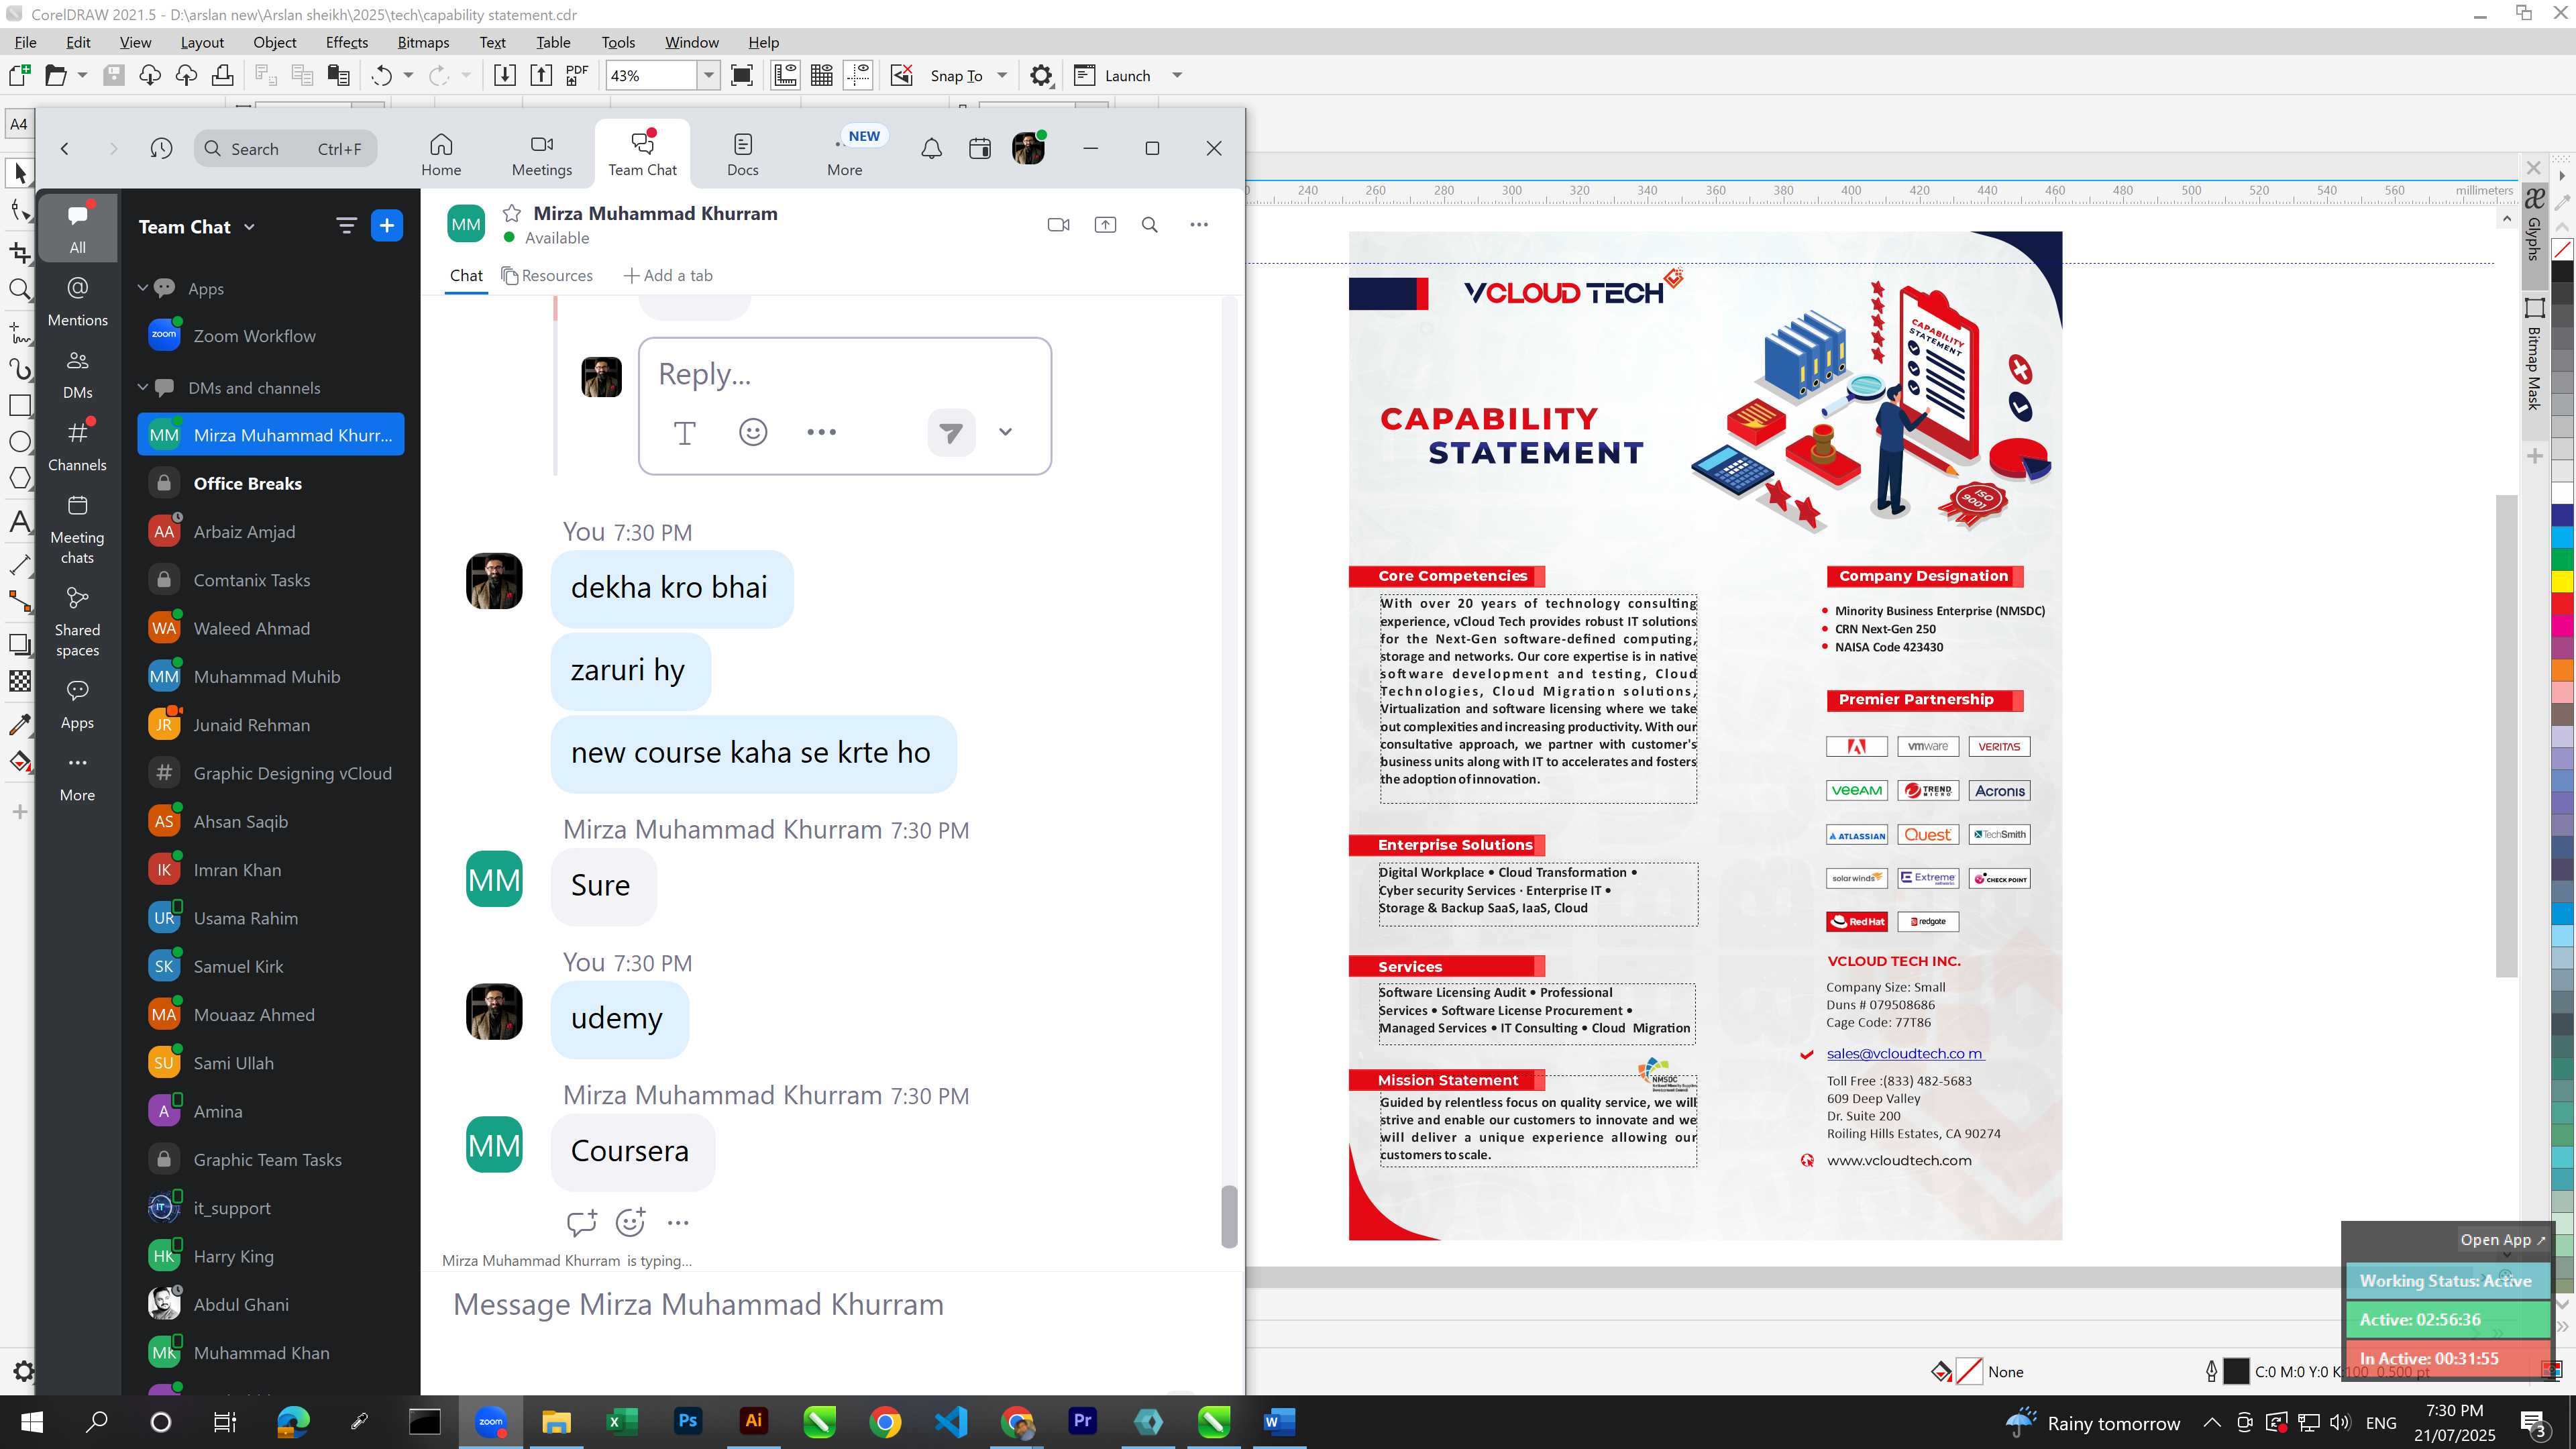
Task: Send the reply with the send button
Action: pos(951,432)
